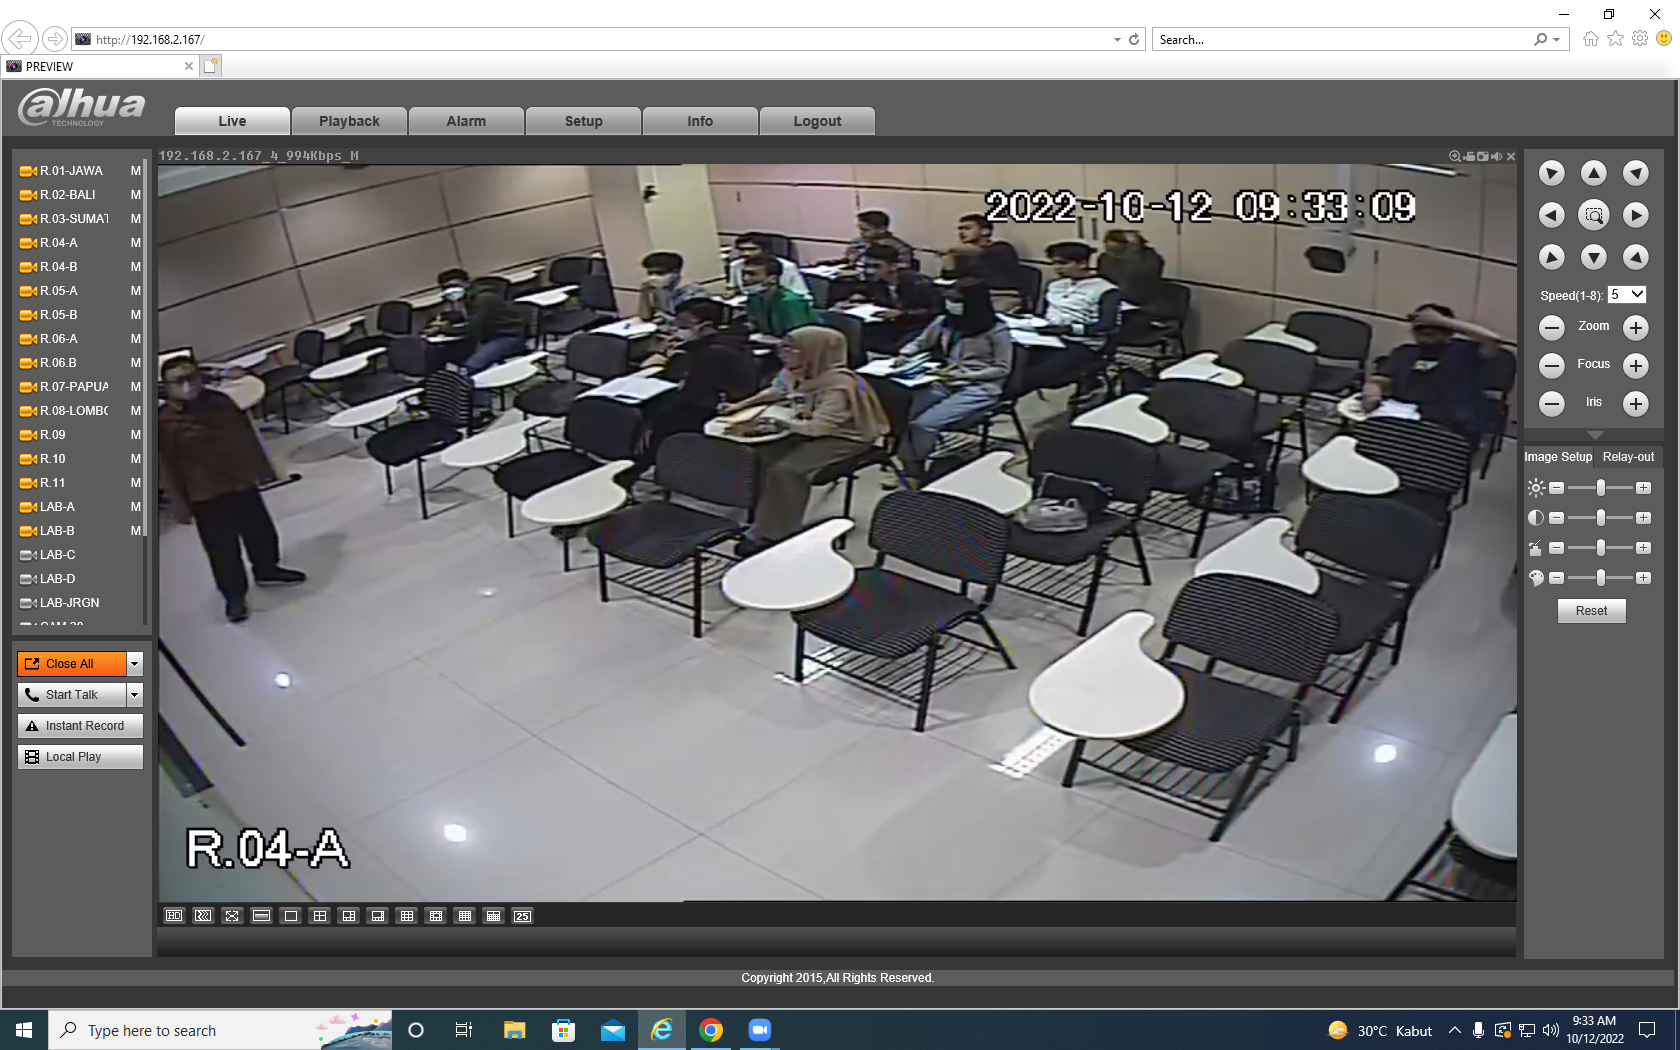Toggle main stream M for R.07-PAPUA
Screen dimensions: 1680x1050
coord(136,387)
